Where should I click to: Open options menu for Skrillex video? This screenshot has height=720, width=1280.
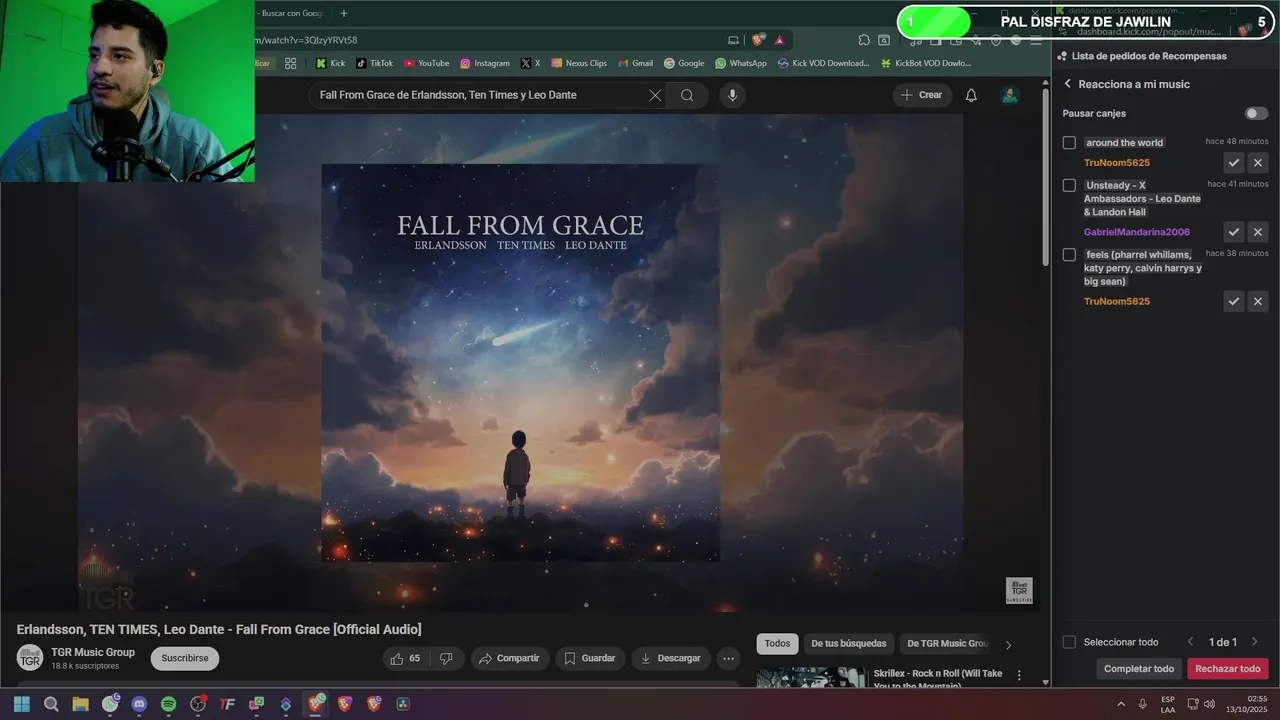[1019, 676]
